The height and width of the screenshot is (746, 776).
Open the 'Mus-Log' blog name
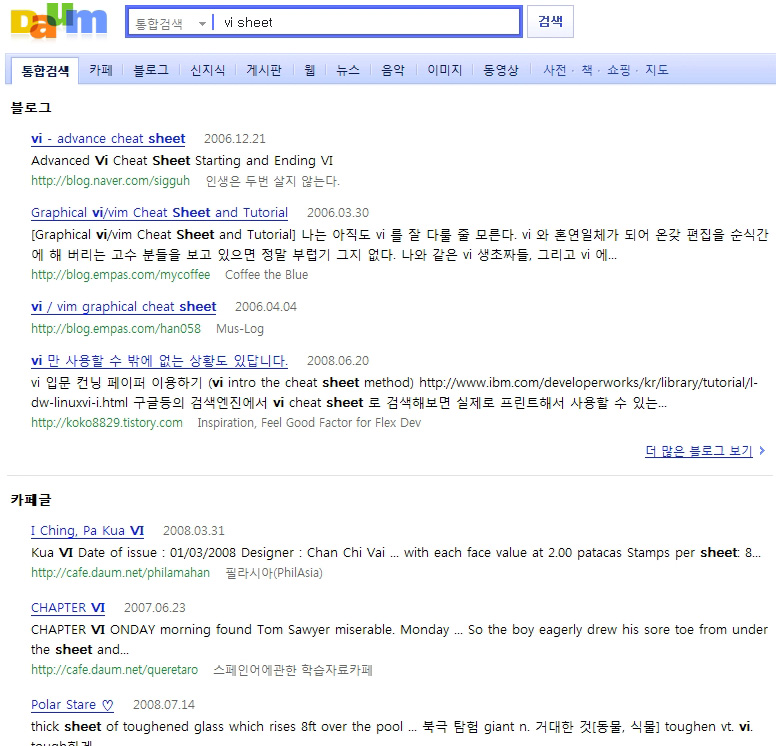pos(240,329)
